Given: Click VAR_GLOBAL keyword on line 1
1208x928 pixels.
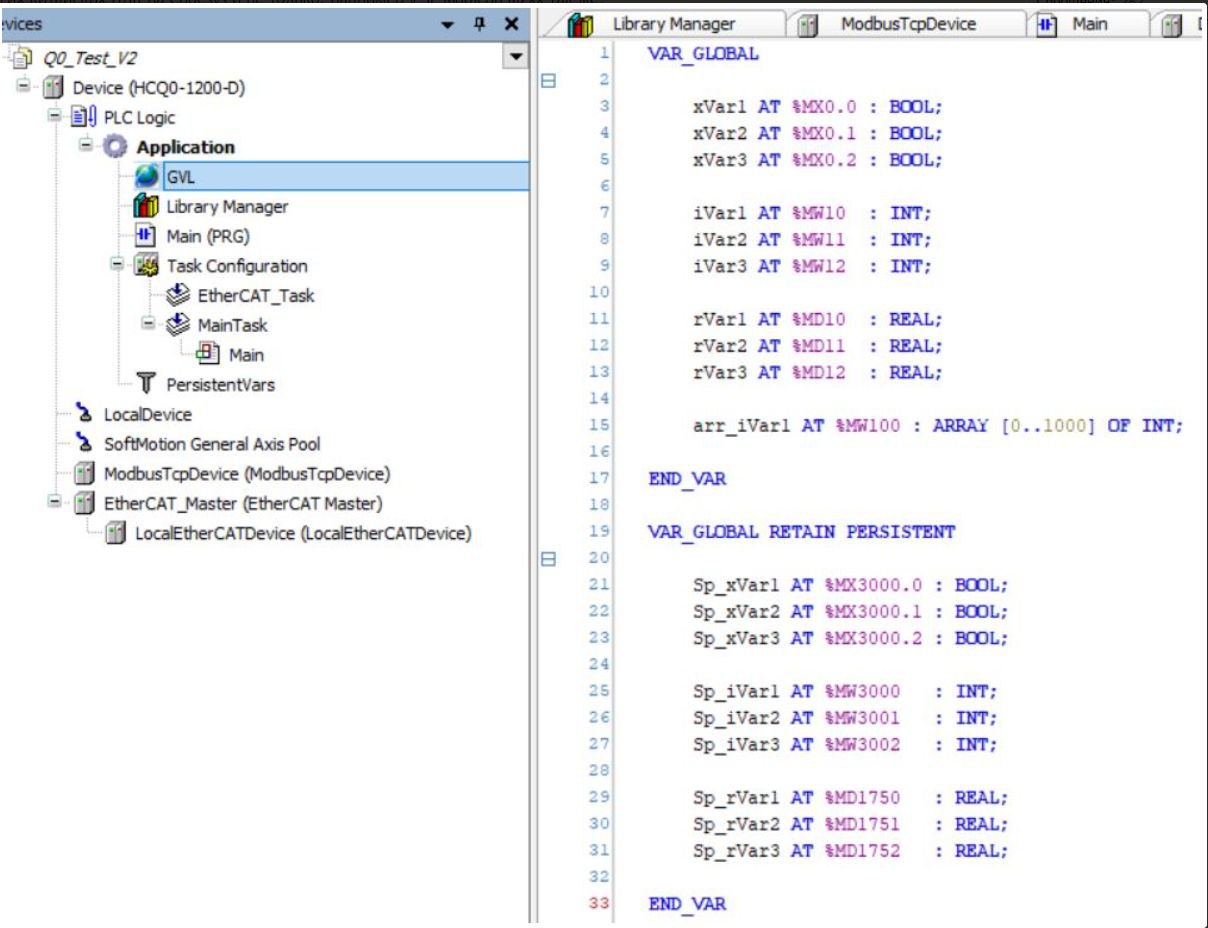Looking at the screenshot, I should click(x=703, y=54).
